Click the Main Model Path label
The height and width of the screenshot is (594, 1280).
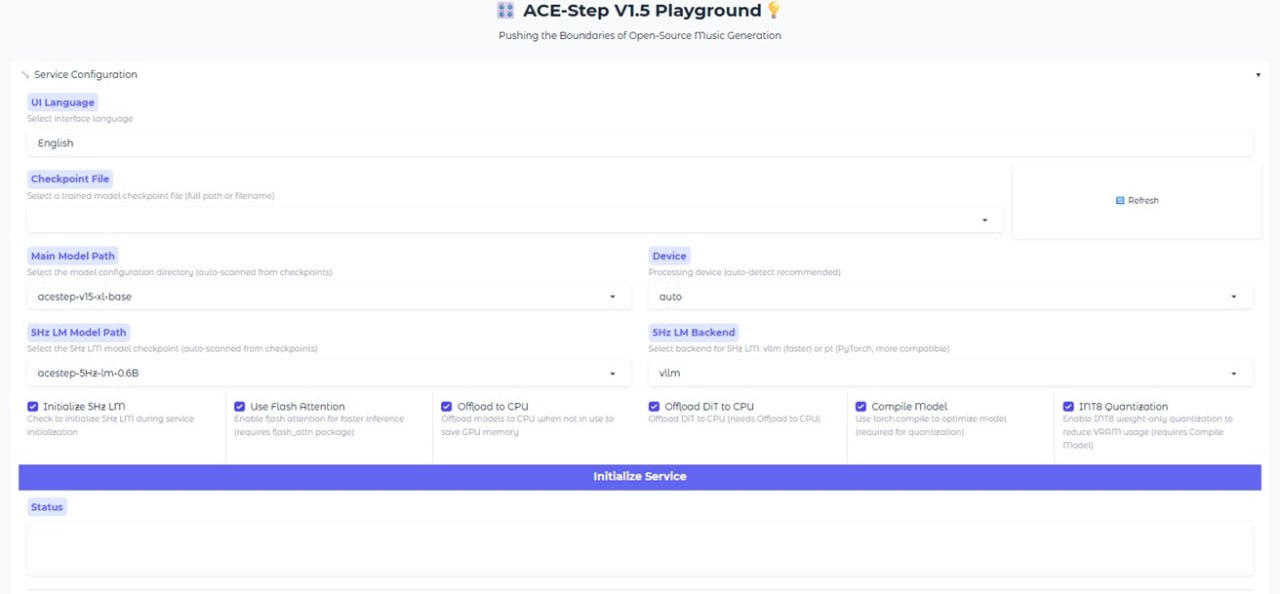[x=73, y=256]
